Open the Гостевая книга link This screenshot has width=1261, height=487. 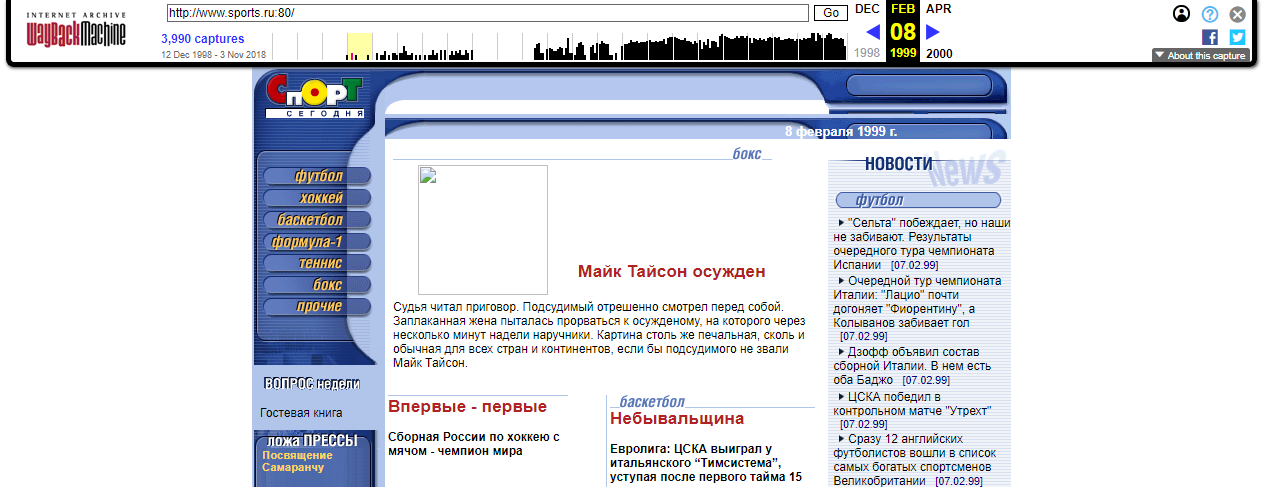(301, 413)
